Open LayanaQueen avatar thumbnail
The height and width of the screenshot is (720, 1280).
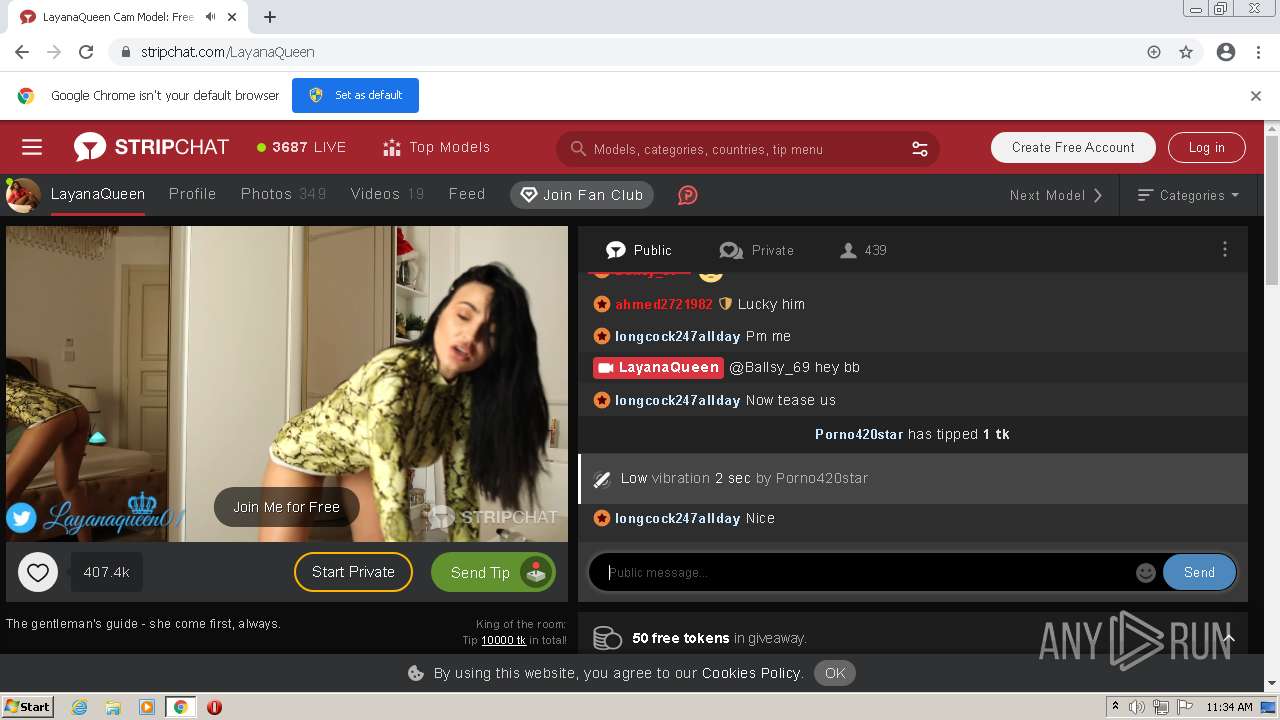(x=23, y=195)
